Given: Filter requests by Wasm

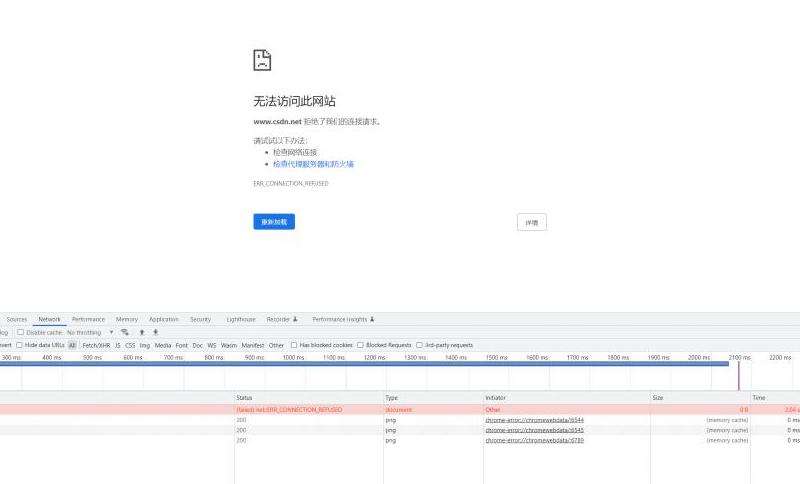Looking at the screenshot, I should click(x=229, y=345).
